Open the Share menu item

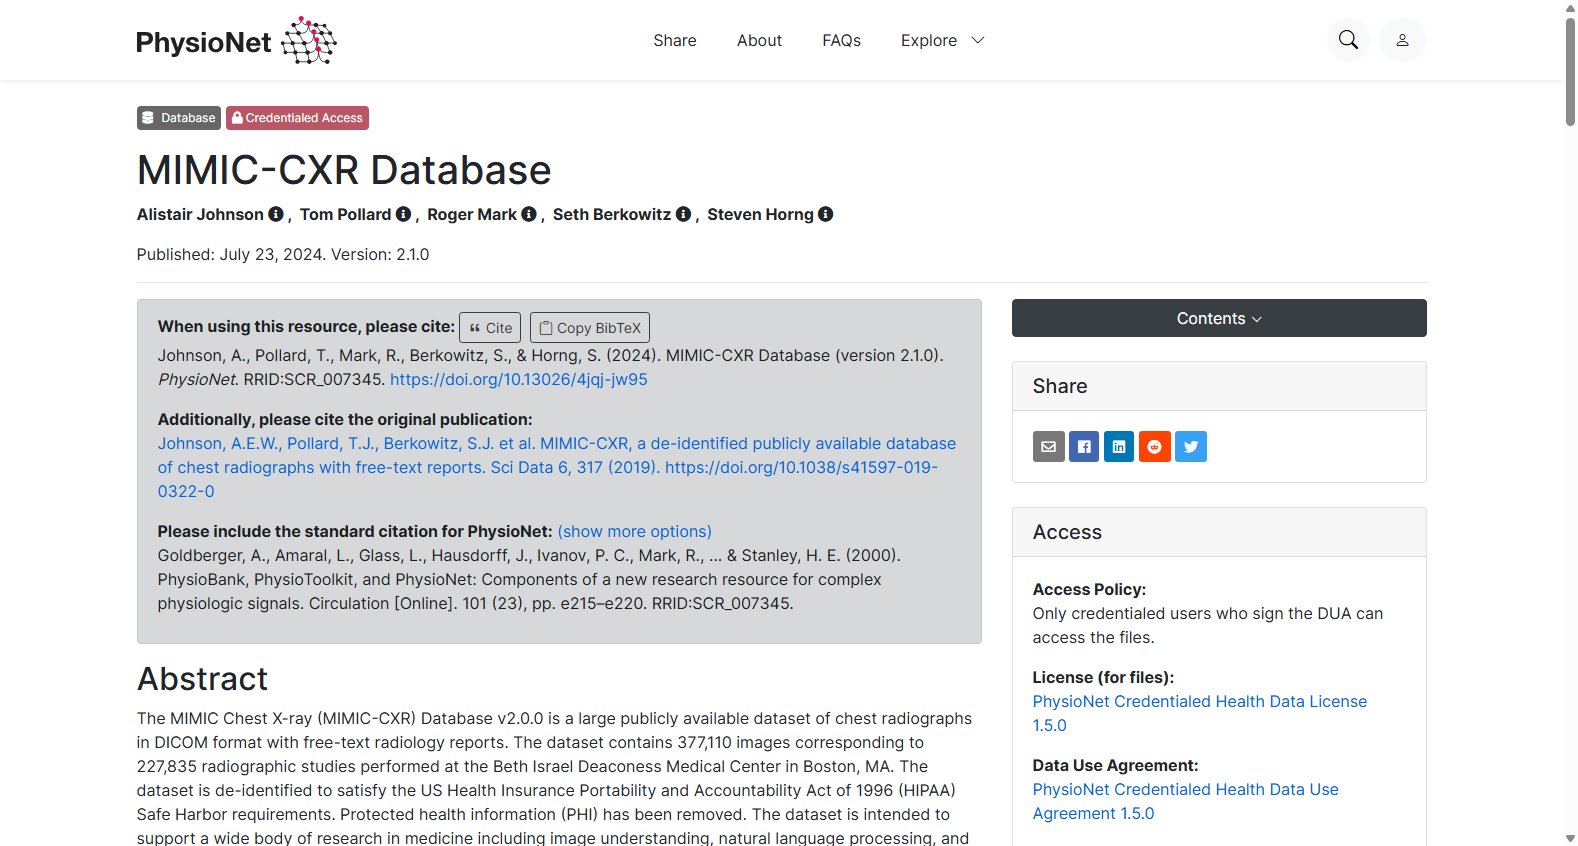coord(675,40)
